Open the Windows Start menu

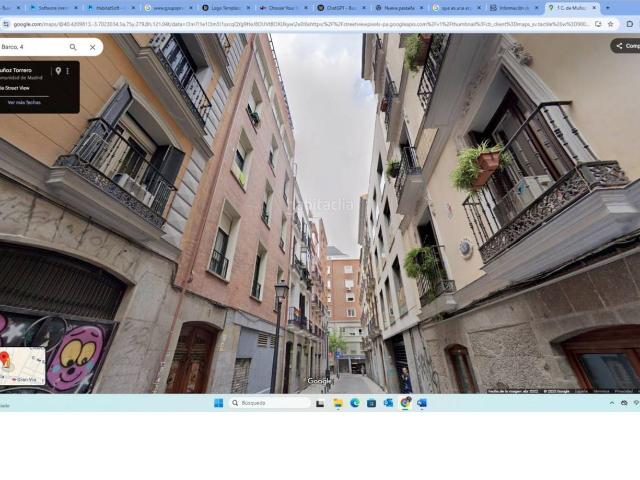(218, 403)
